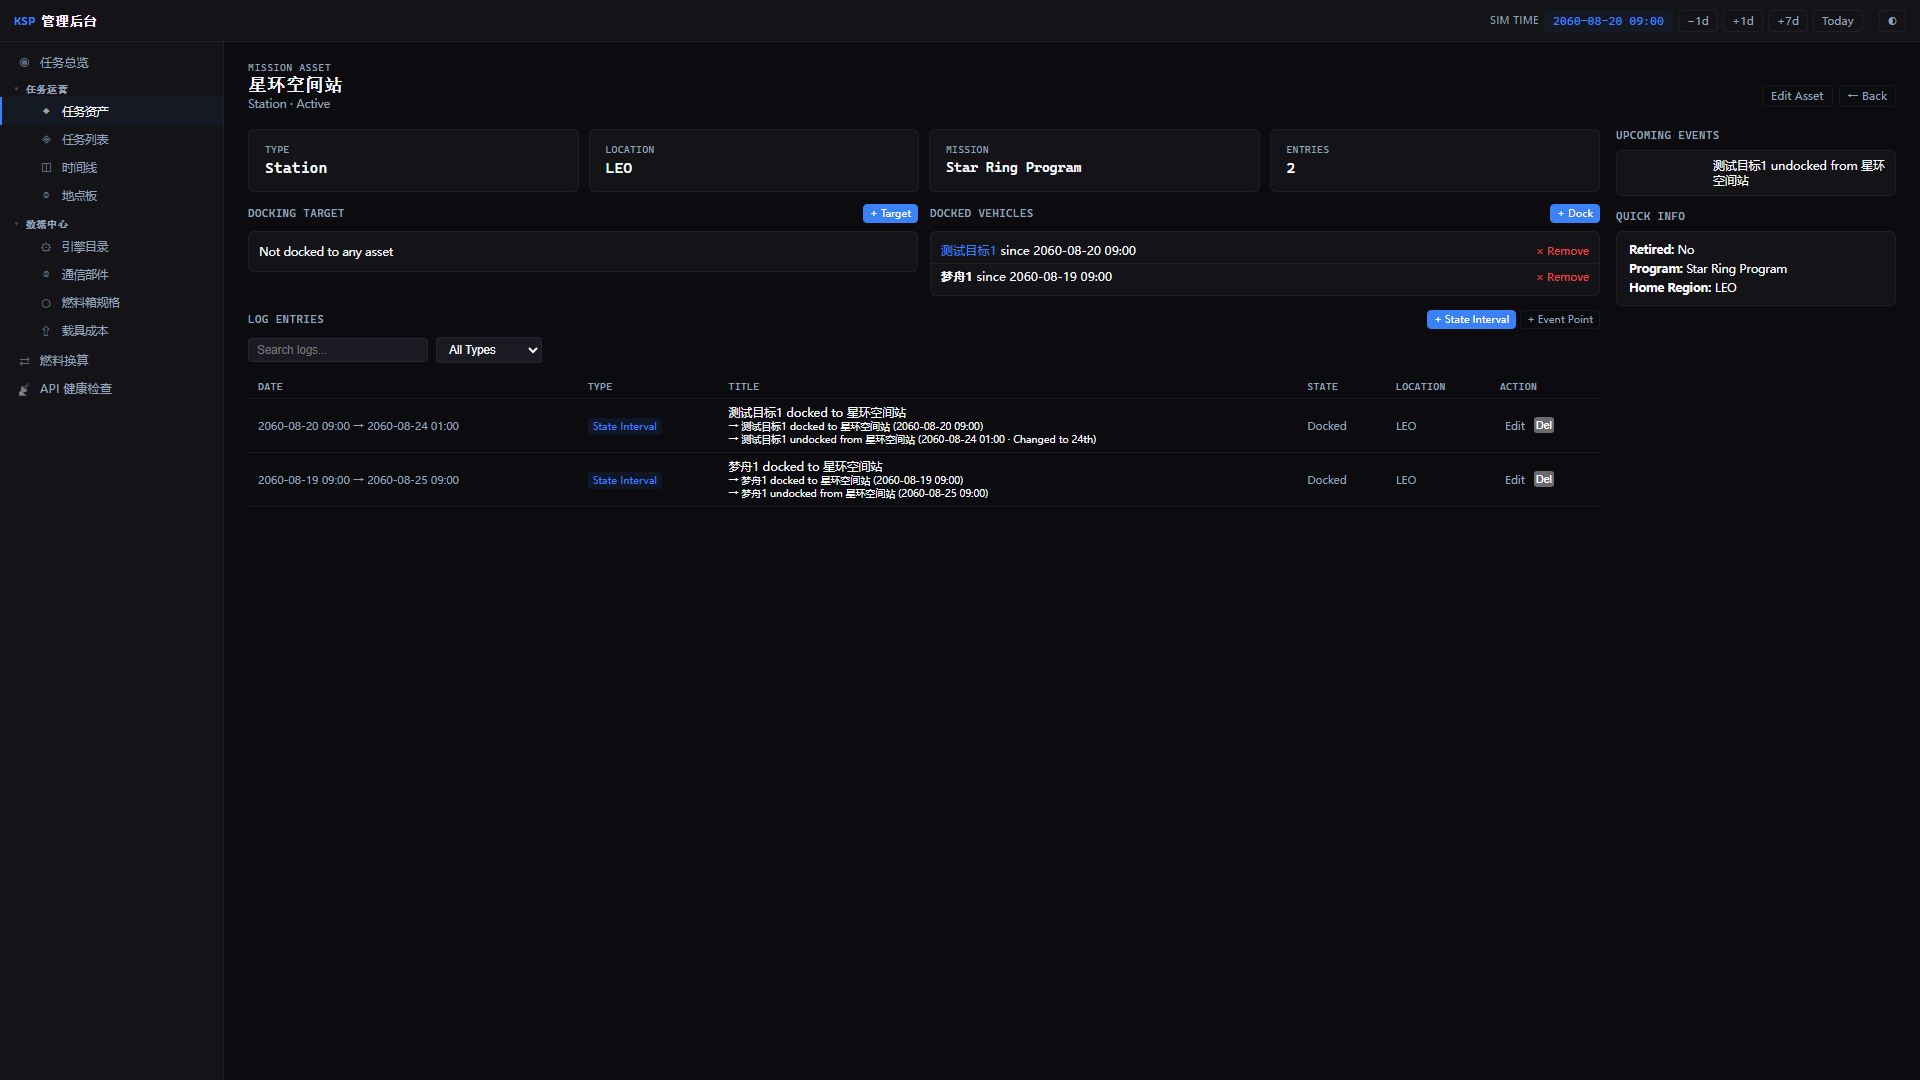The height and width of the screenshot is (1080, 1920).
Task: Click the DATE column header
Action: pos(270,387)
